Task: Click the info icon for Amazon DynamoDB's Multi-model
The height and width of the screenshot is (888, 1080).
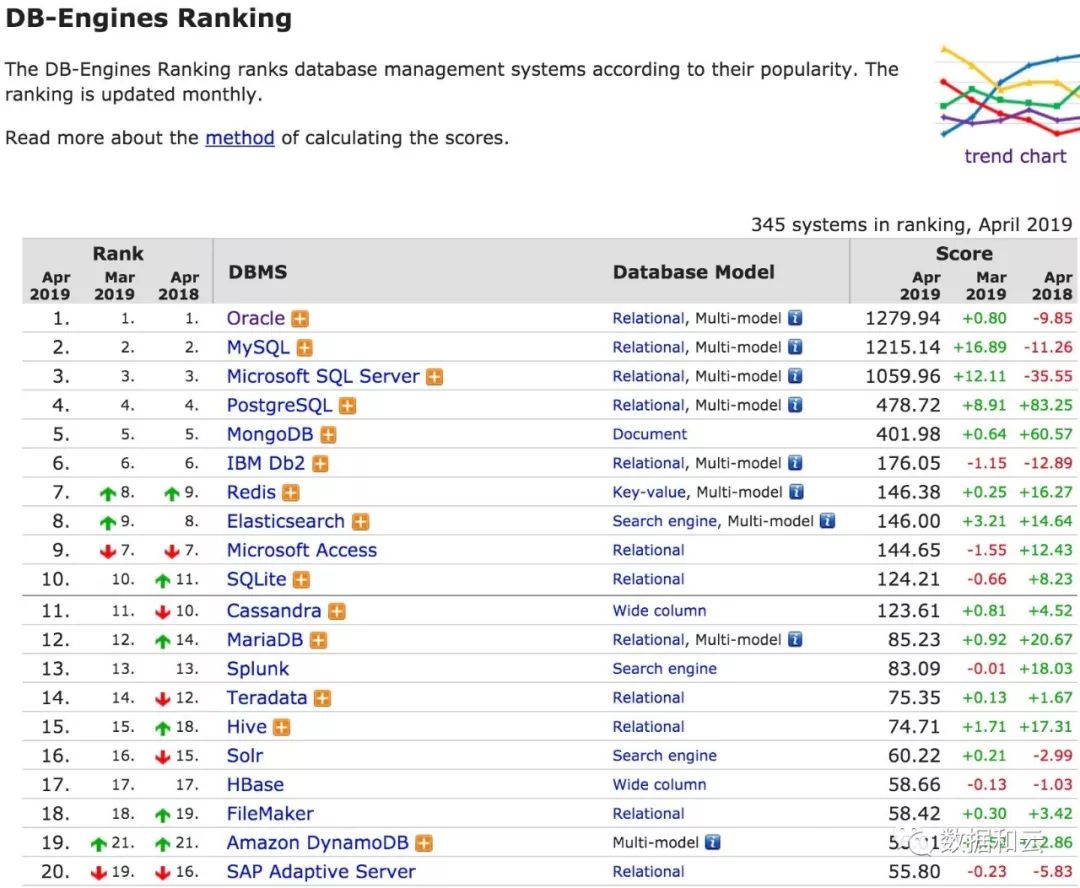Action: point(712,843)
